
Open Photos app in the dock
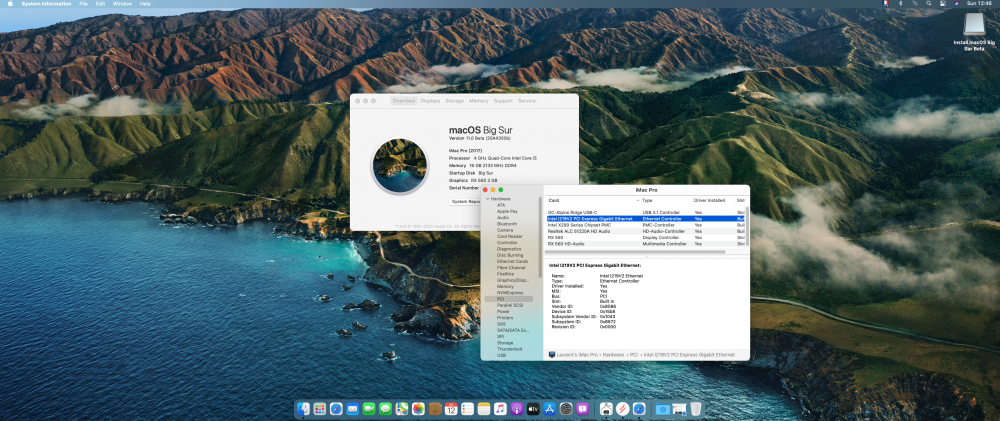(x=418, y=409)
